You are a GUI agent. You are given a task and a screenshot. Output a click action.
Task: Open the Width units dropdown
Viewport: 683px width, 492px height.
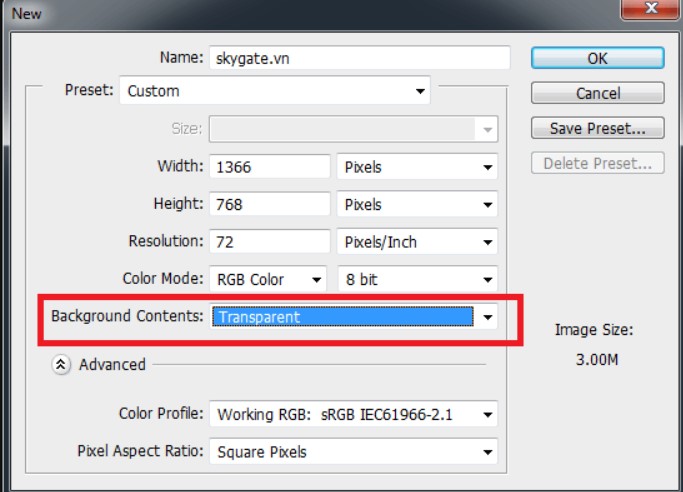coord(417,167)
